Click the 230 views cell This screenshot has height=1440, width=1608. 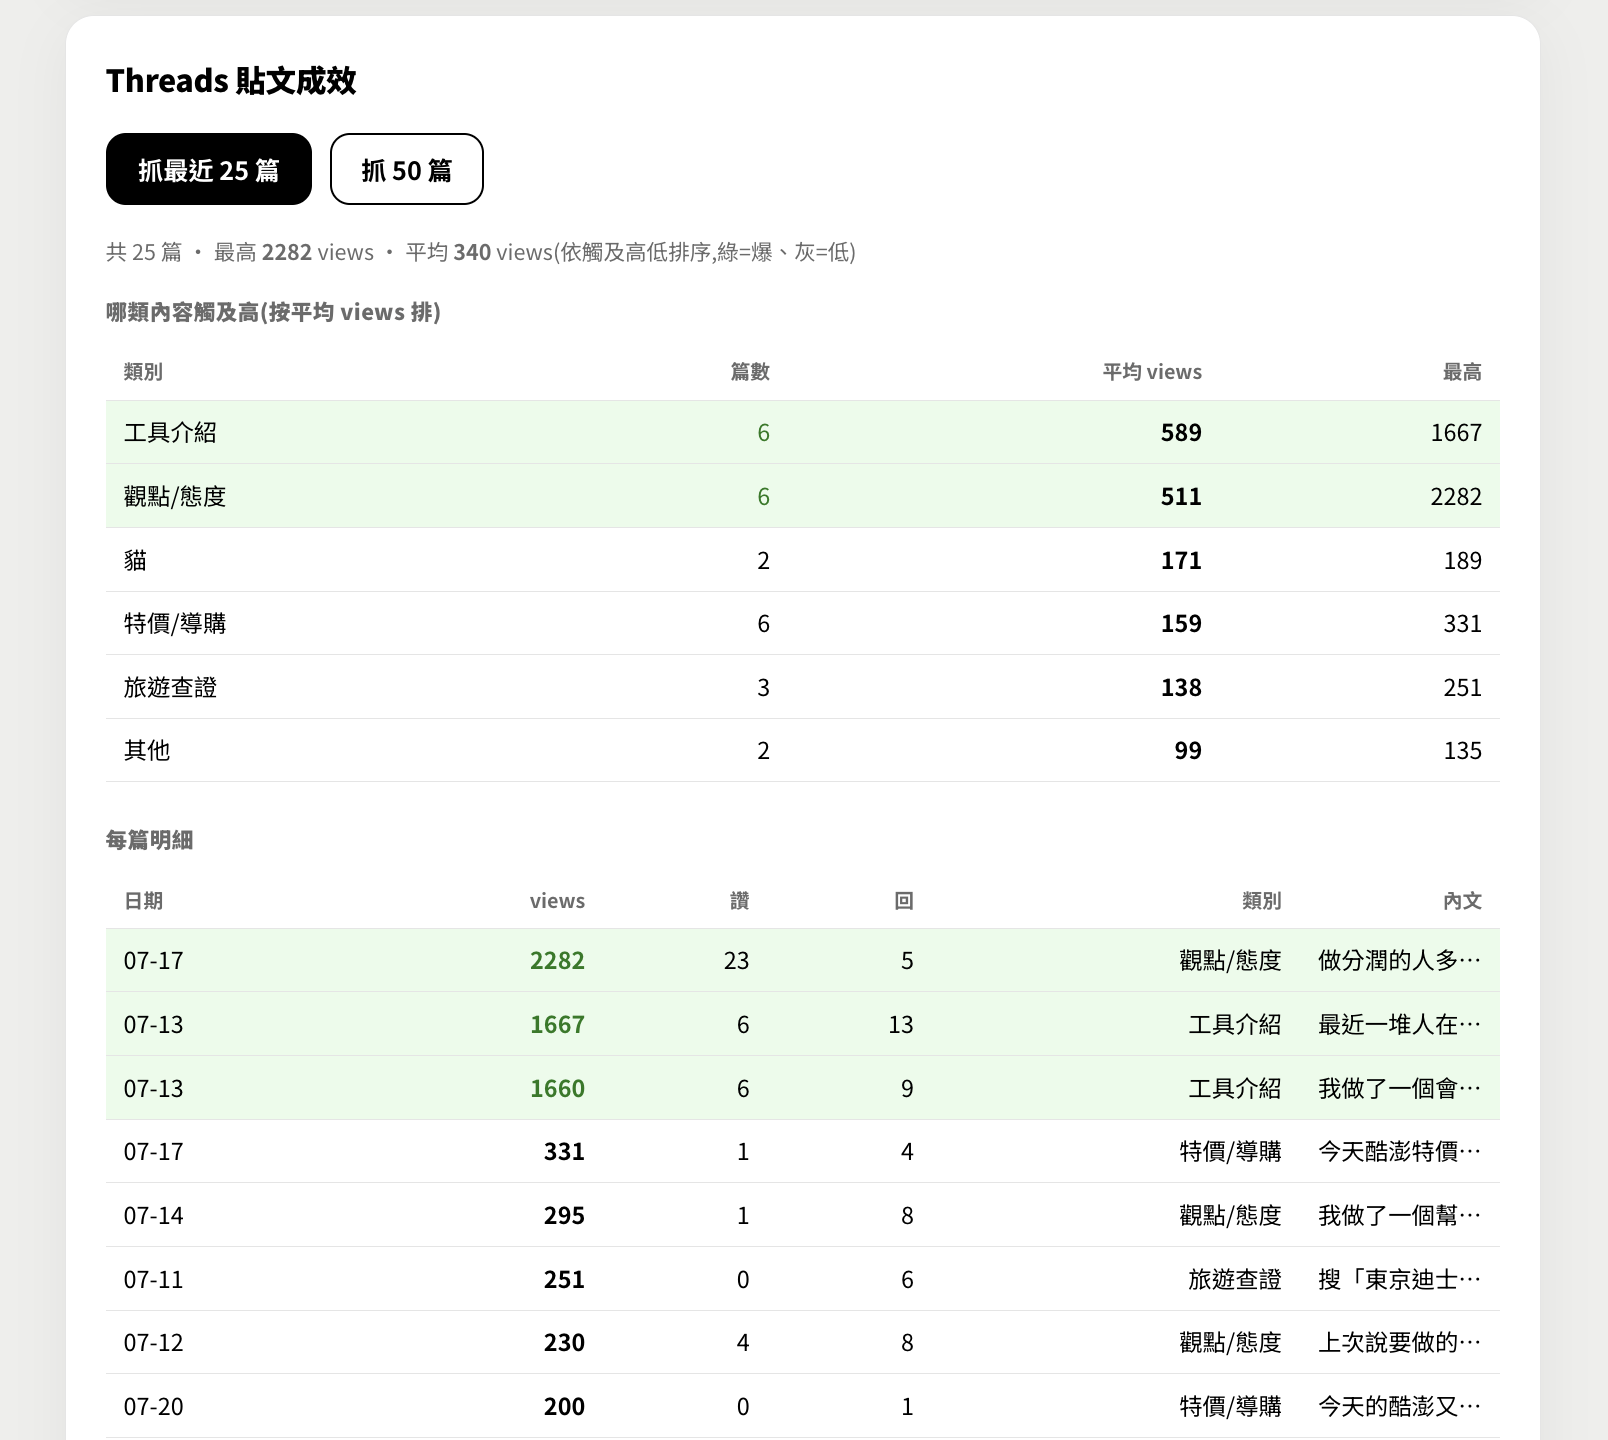point(564,1342)
